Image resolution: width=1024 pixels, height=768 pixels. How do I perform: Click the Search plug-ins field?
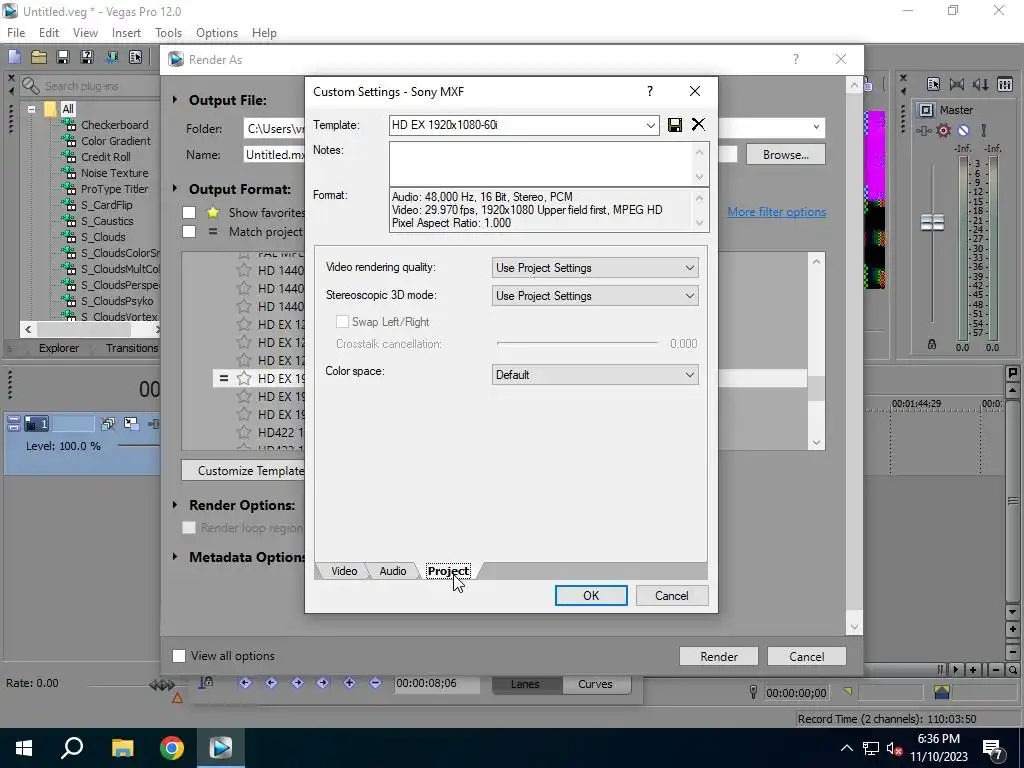[89, 86]
